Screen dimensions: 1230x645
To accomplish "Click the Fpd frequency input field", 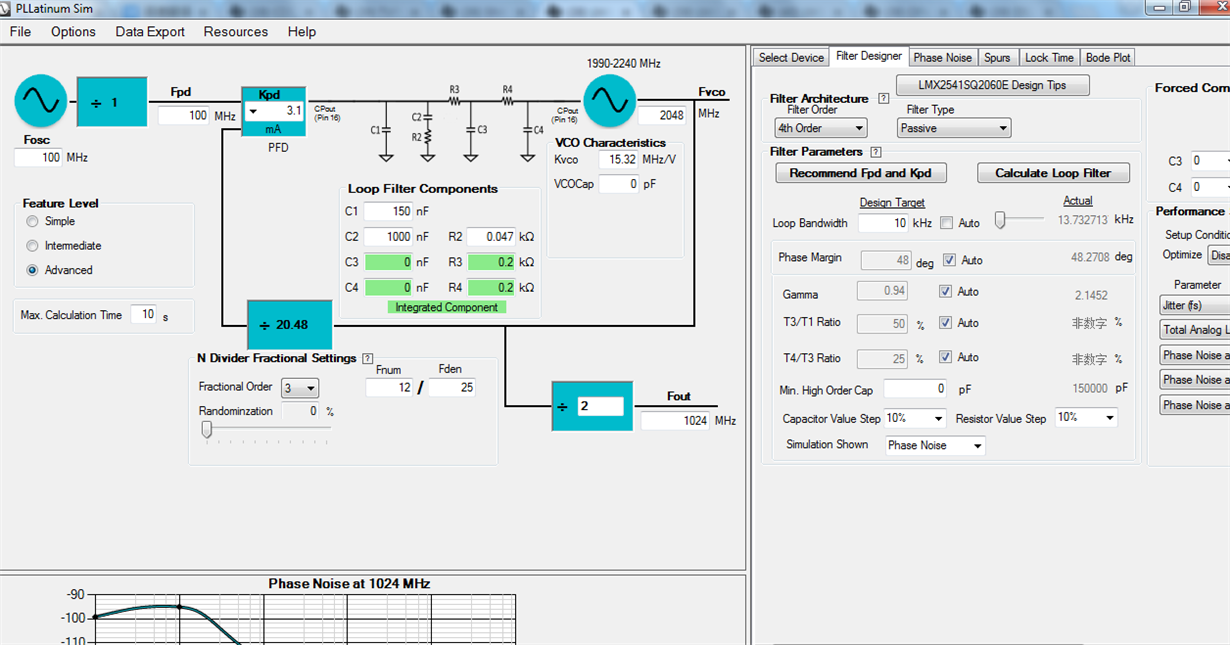I will coord(184,116).
